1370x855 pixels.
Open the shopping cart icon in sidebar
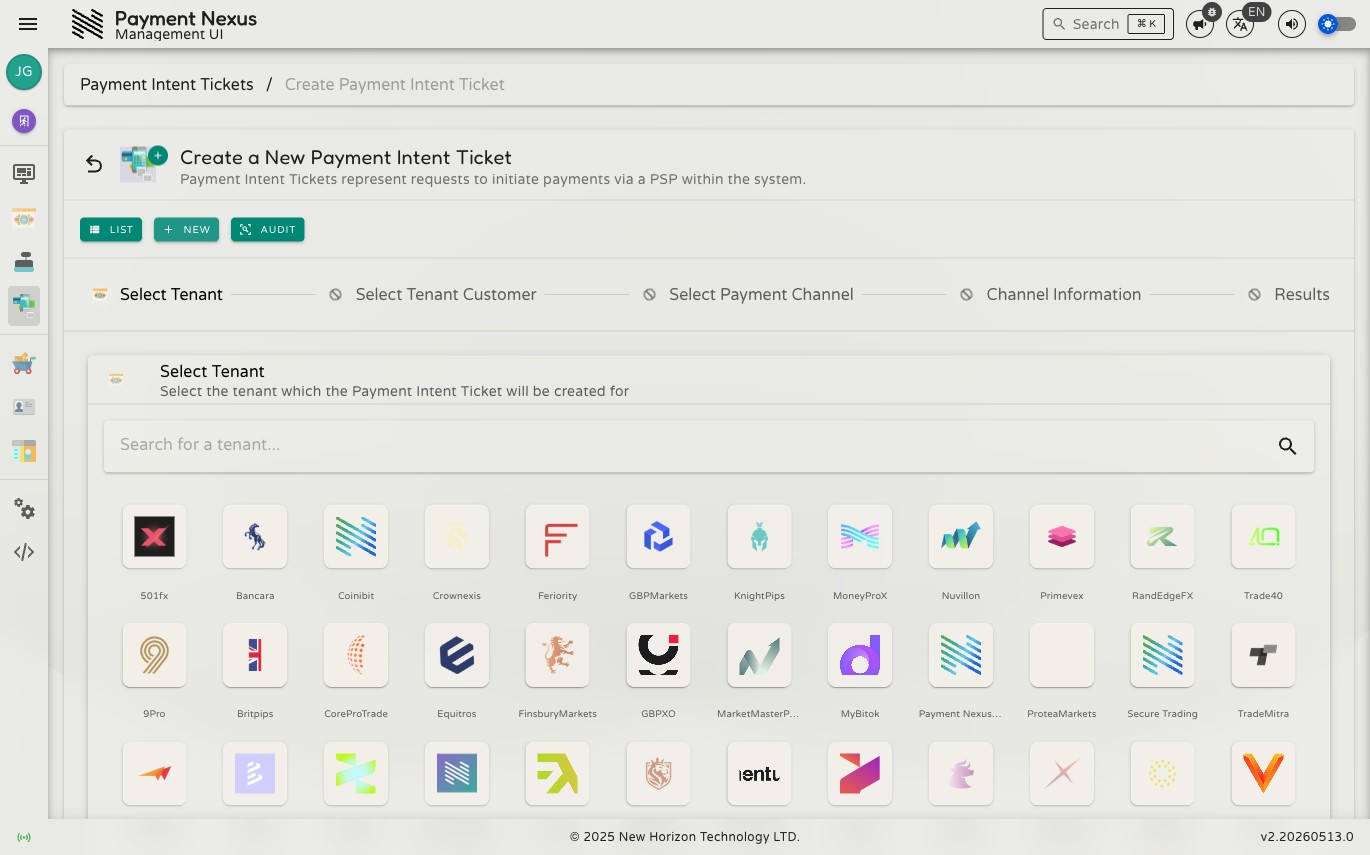24,364
